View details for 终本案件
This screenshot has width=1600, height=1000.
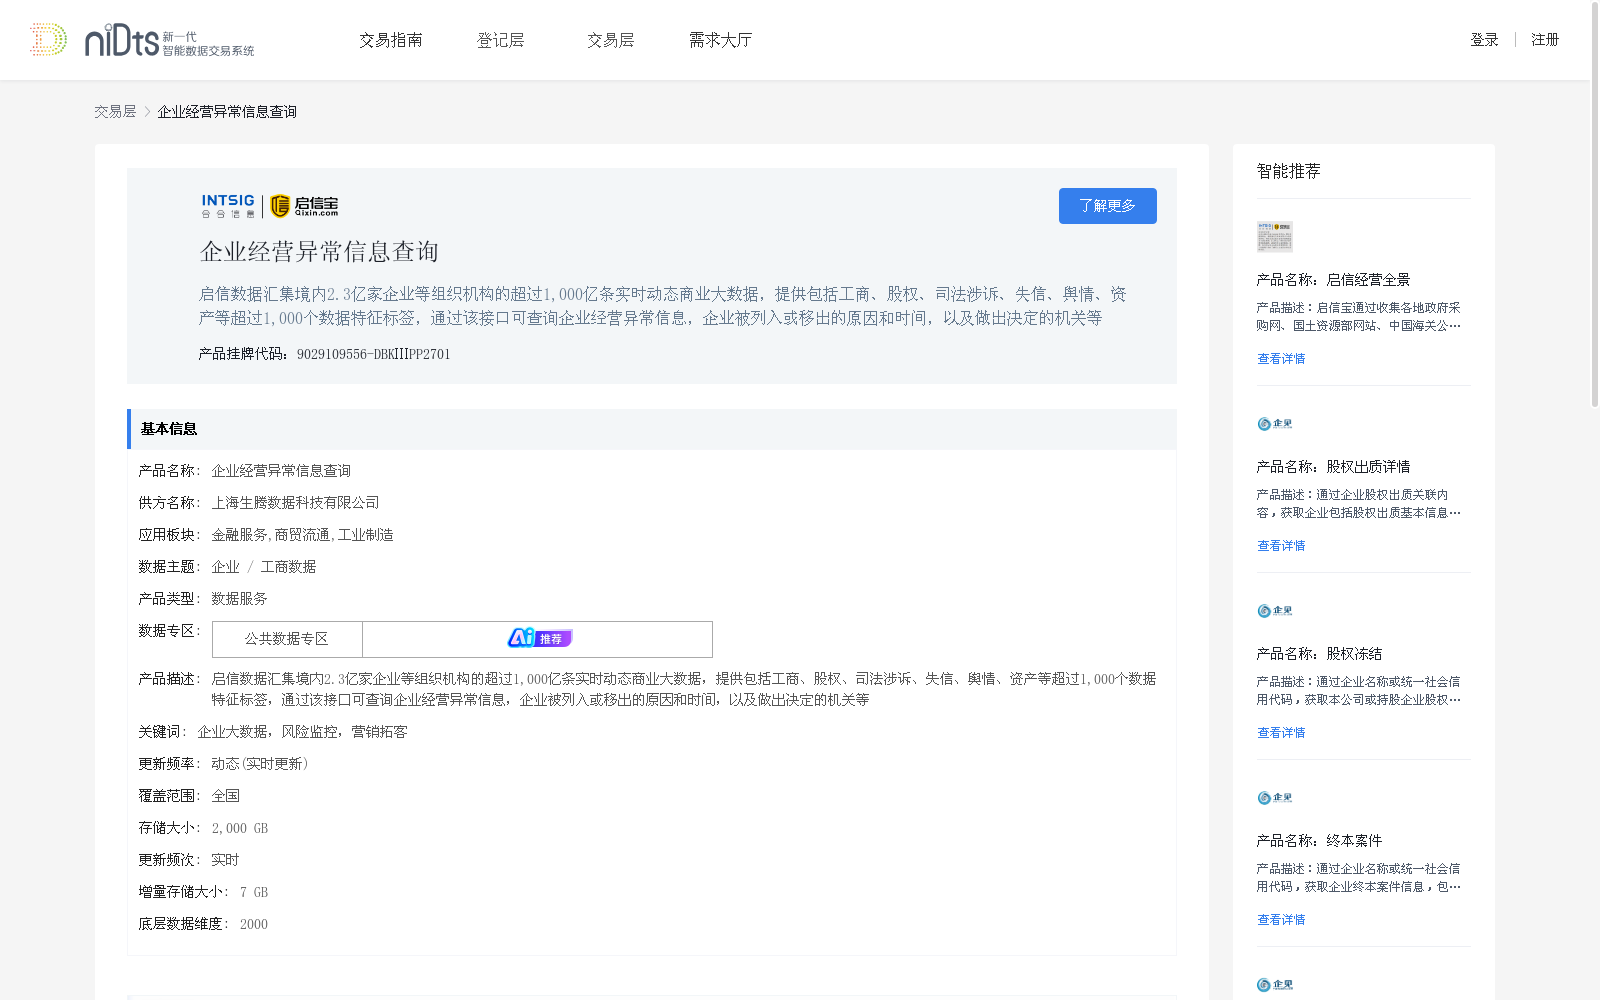tap(1281, 920)
